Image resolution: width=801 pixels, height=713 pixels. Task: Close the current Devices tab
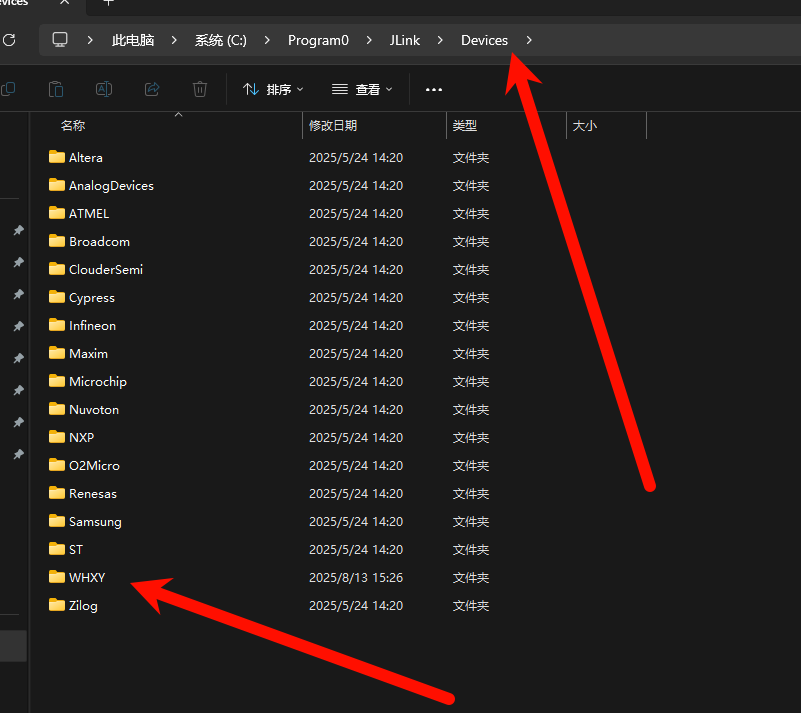(x=64, y=3)
